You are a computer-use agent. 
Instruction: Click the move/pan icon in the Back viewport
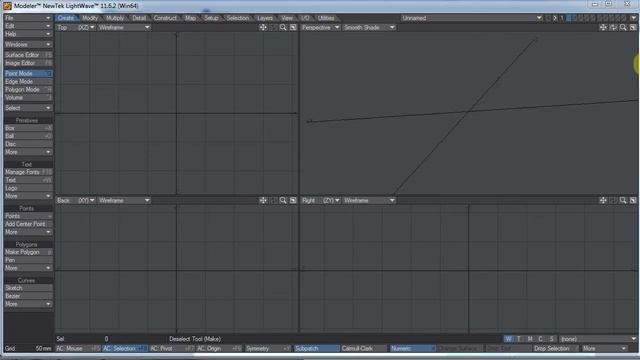[x=263, y=200]
